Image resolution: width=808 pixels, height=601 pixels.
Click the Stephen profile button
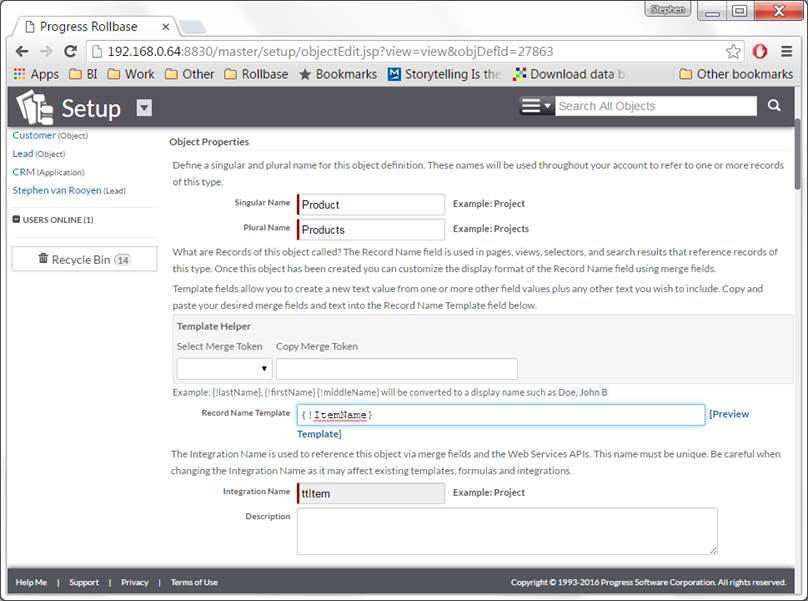(x=667, y=10)
